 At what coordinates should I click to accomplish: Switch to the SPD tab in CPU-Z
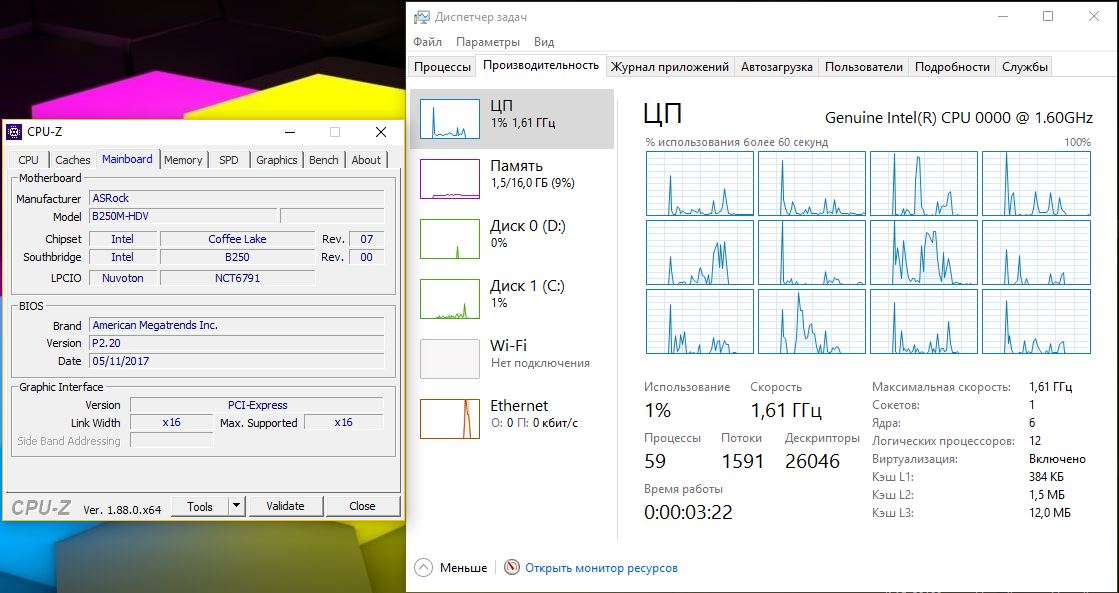click(x=229, y=160)
